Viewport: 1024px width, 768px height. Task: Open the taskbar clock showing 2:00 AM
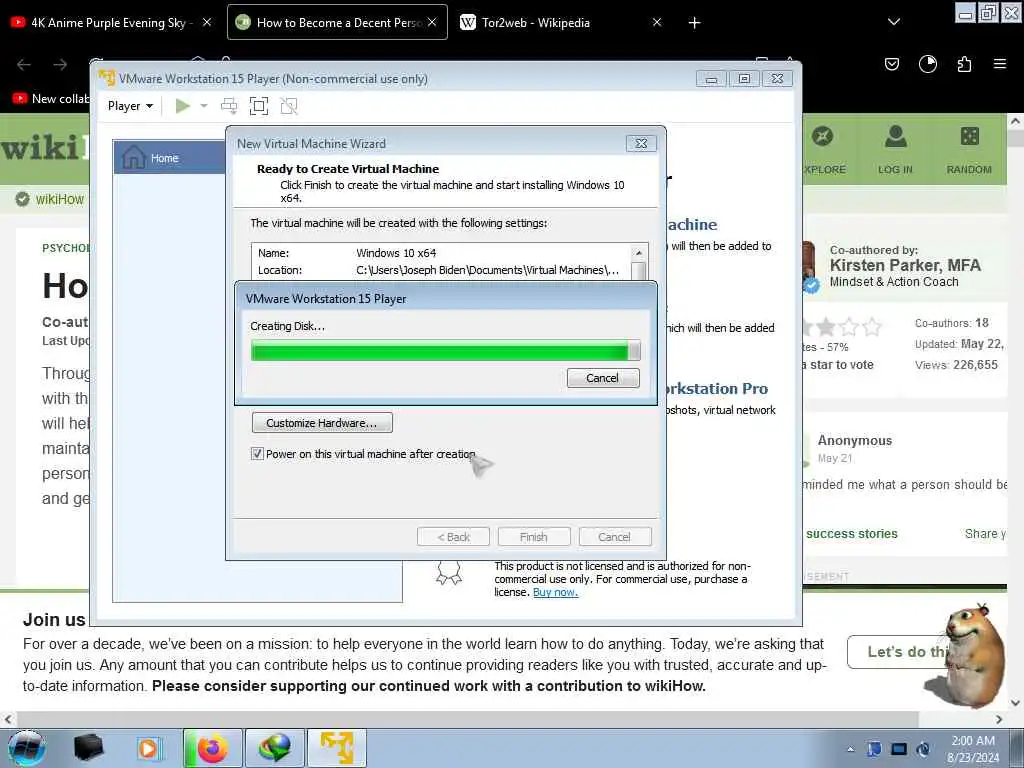(973, 749)
